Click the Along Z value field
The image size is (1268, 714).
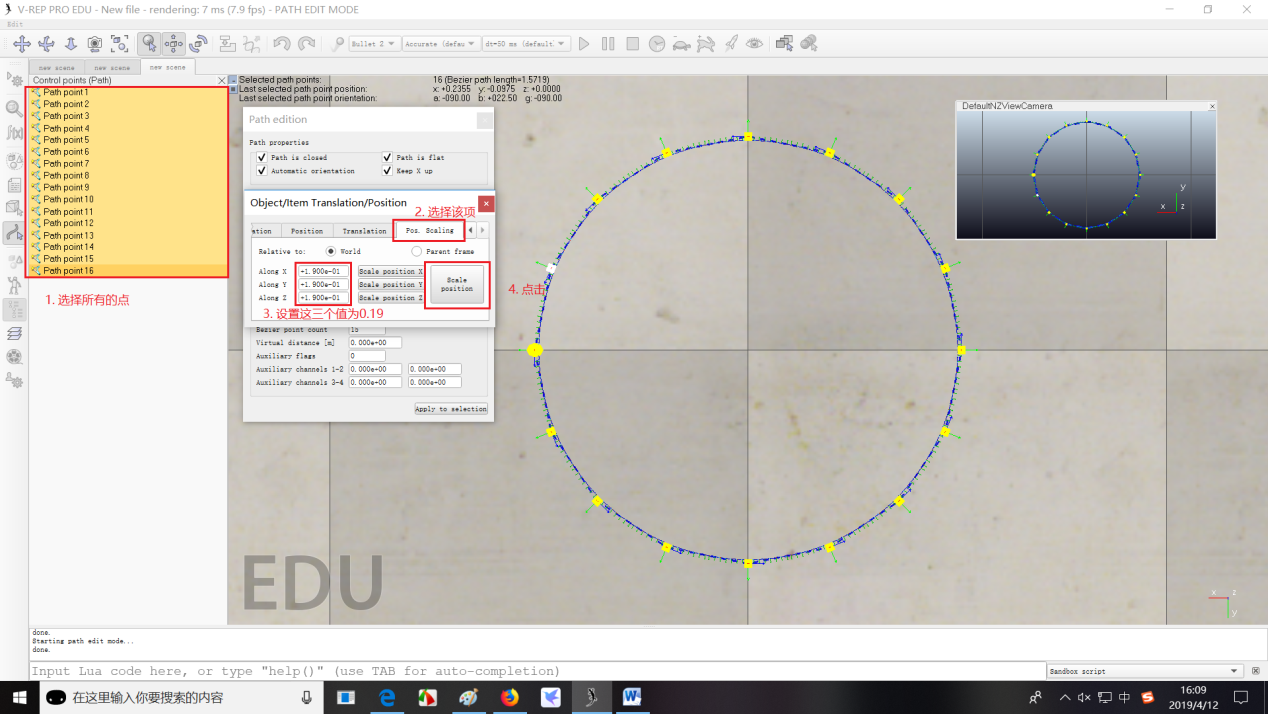324,297
